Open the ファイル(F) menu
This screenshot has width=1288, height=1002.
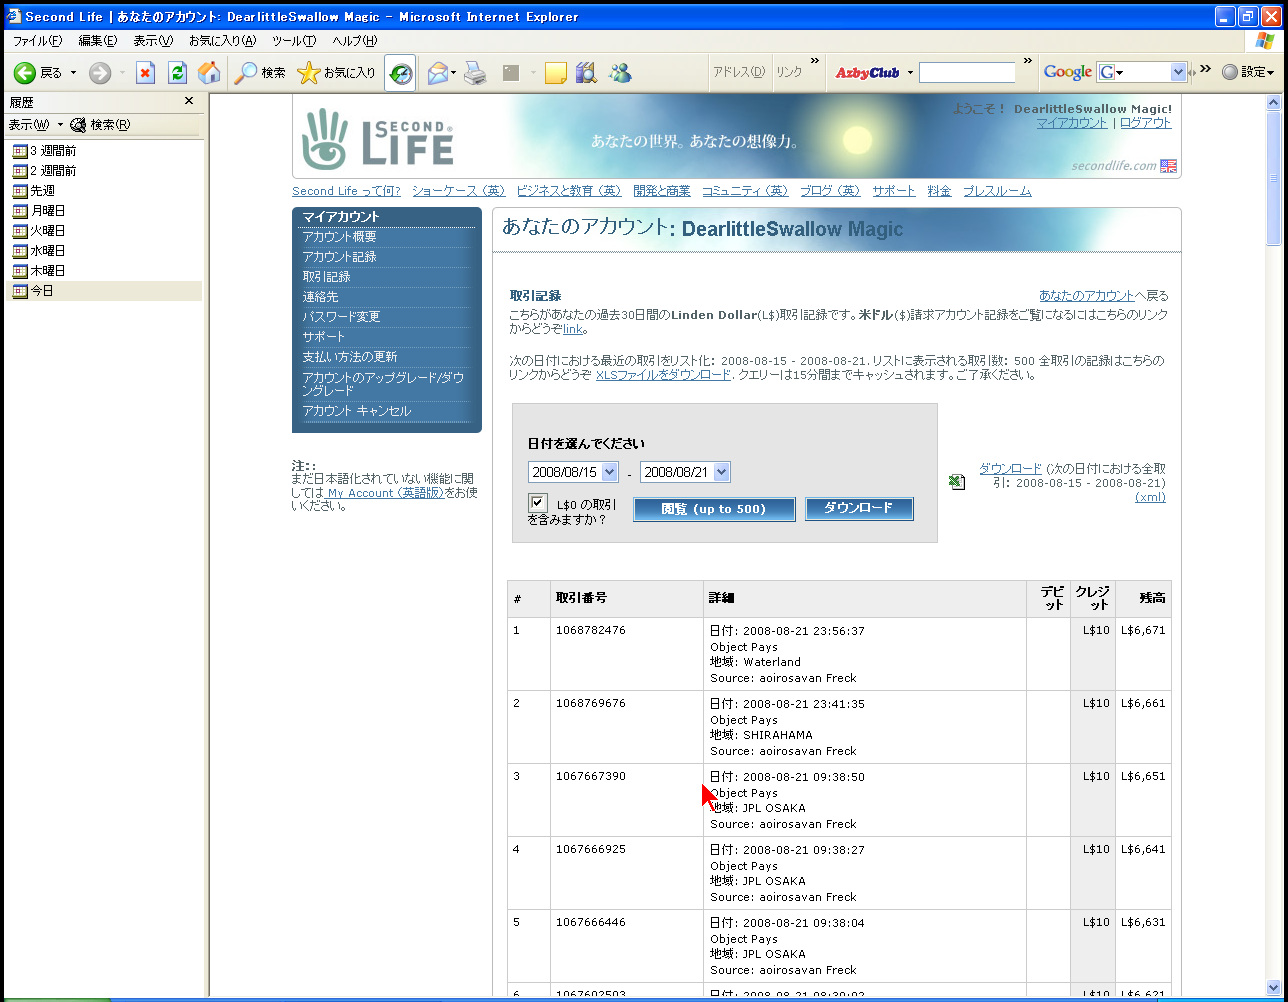(x=37, y=41)
